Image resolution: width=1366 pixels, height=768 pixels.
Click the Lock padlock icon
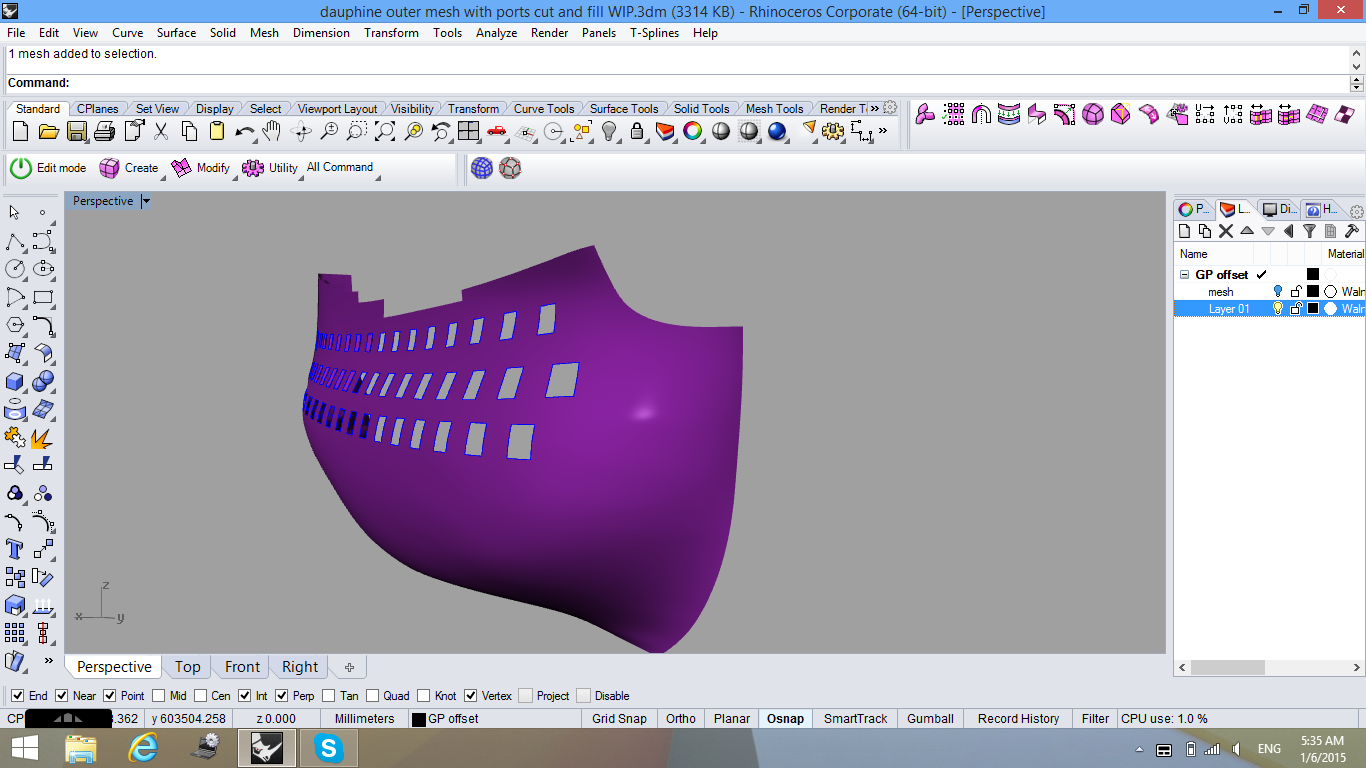[637, 131]
